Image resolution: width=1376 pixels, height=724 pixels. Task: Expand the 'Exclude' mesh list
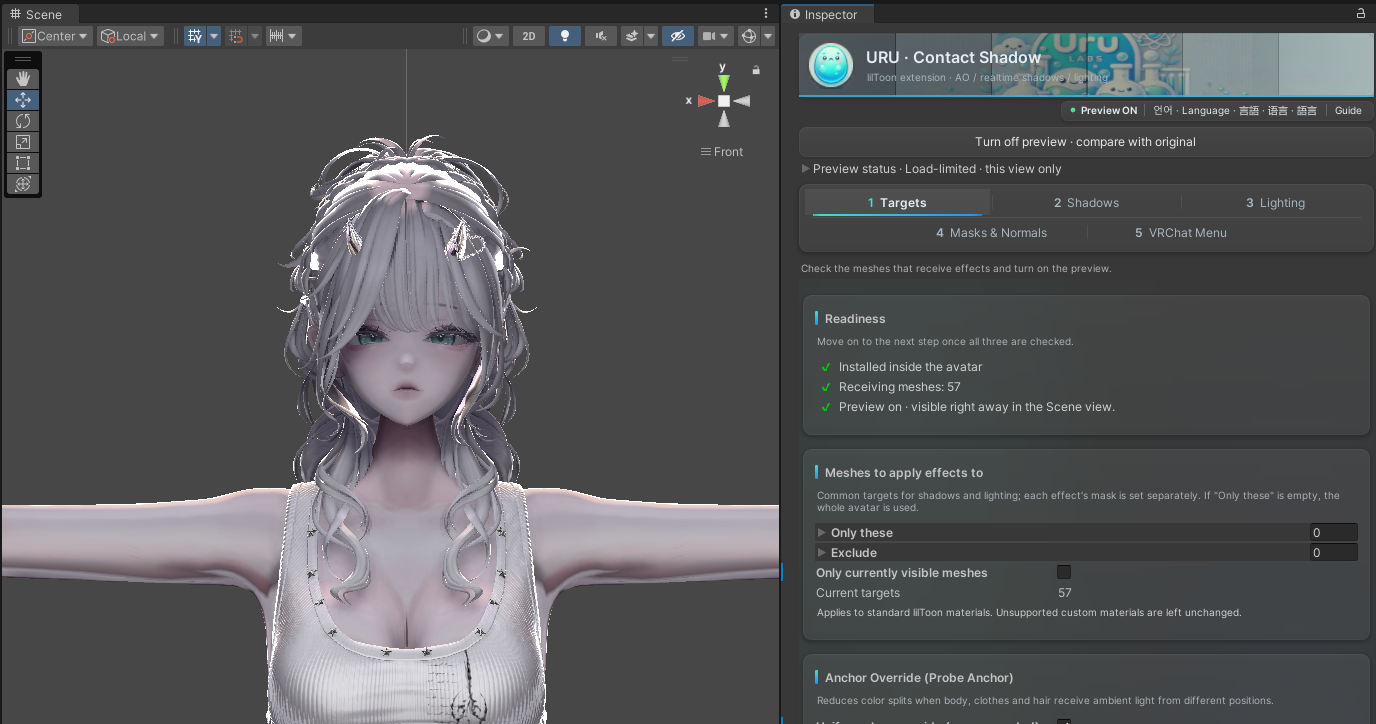(x=822, y=553)
